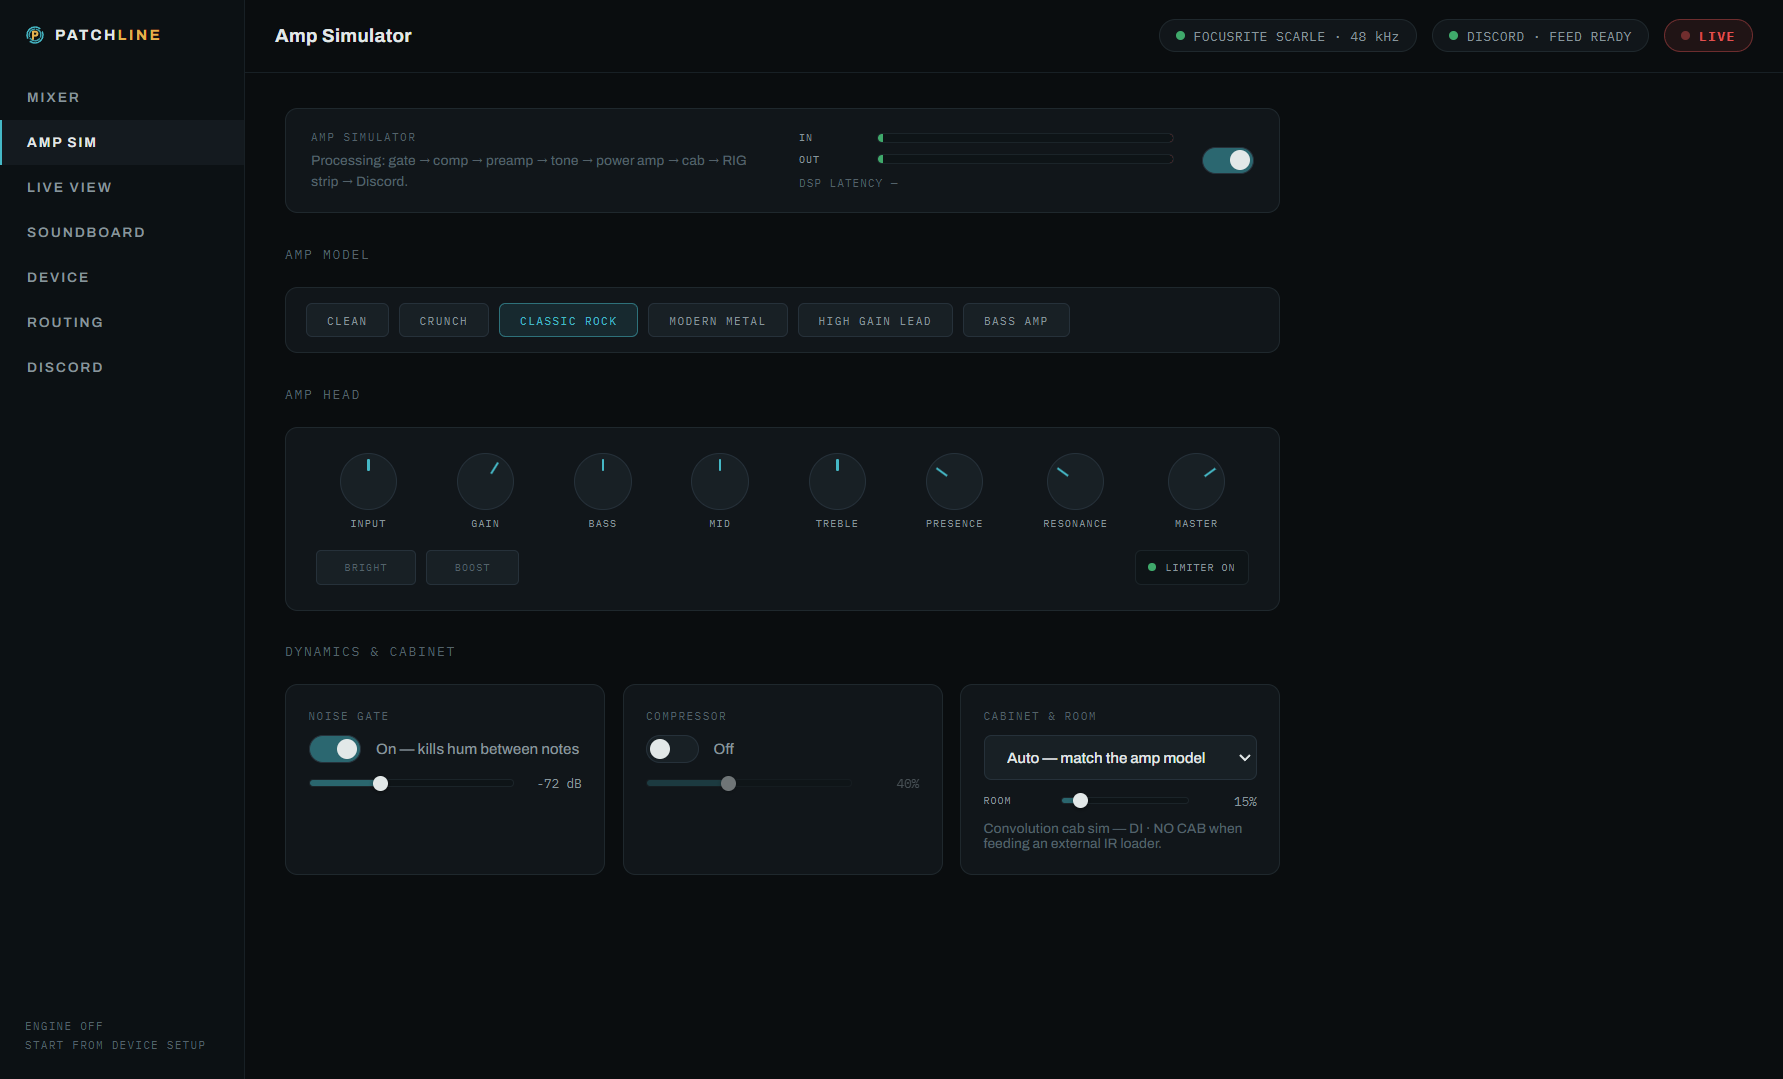Click the OUT level meter
1783x1079 pixels.
coord(1025,159)
